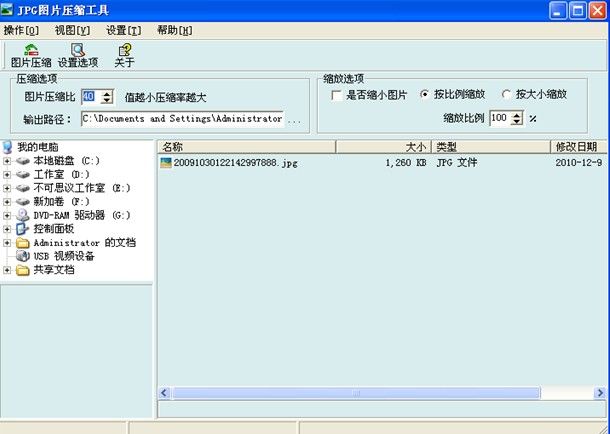The width and height of the screenshot is (610, 434).
Task: Expand the 本地磁盘 (C:) tree node
Action: pyautogui.click(x=7, y=161)
